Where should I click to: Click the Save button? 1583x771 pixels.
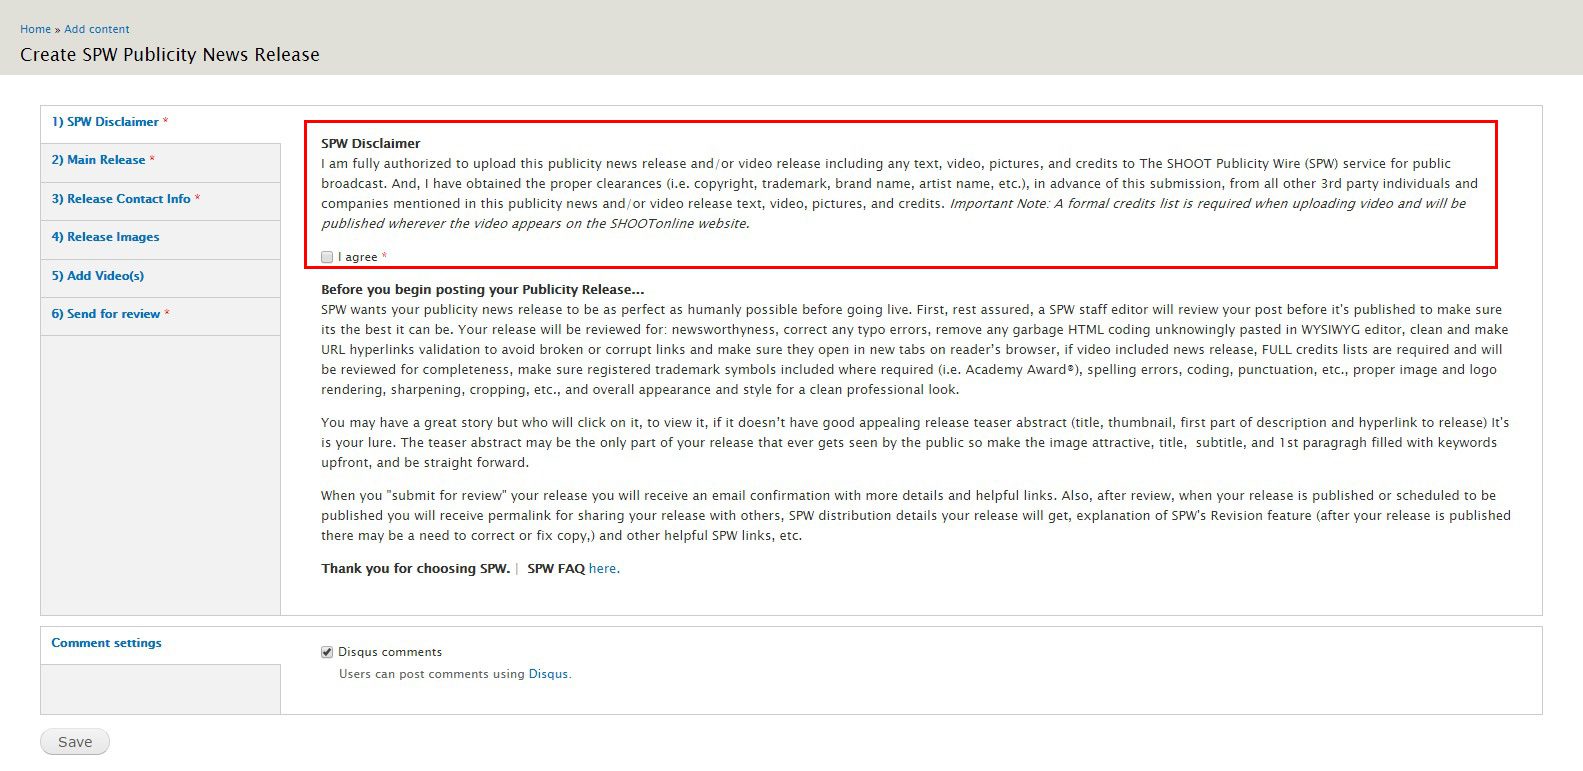[75, 742]
